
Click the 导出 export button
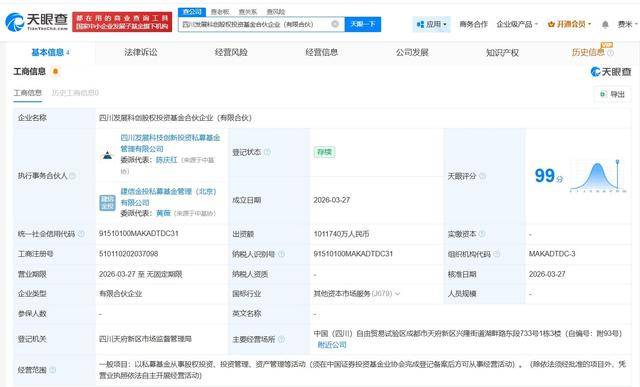click(613, 94)
